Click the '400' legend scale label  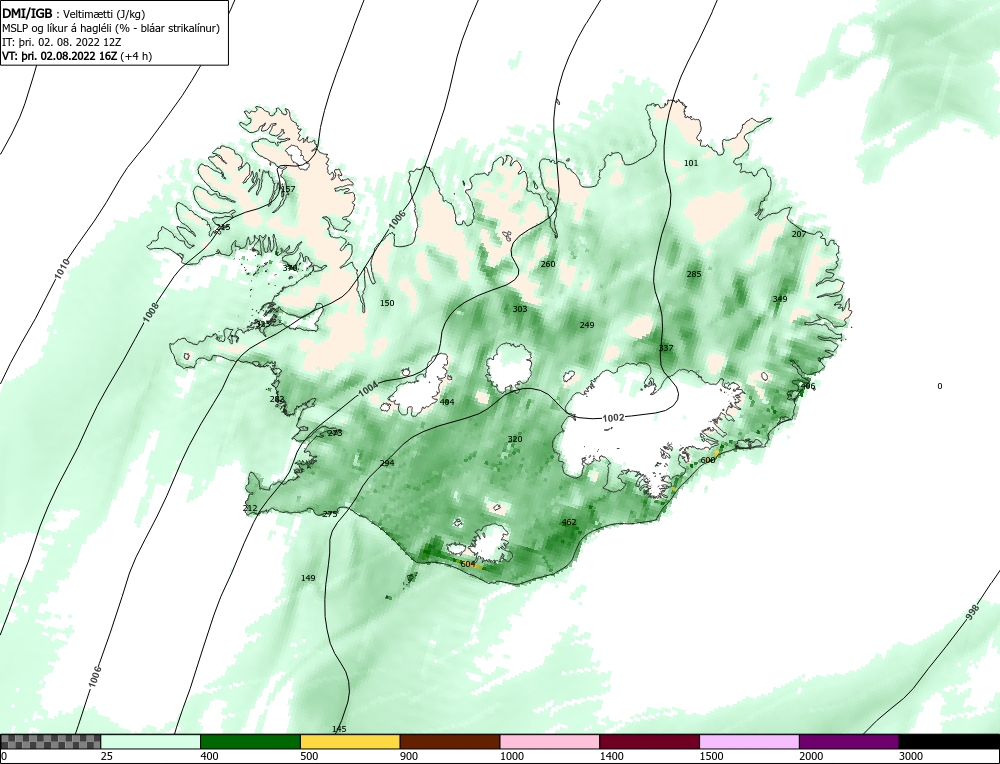(209, 756)
